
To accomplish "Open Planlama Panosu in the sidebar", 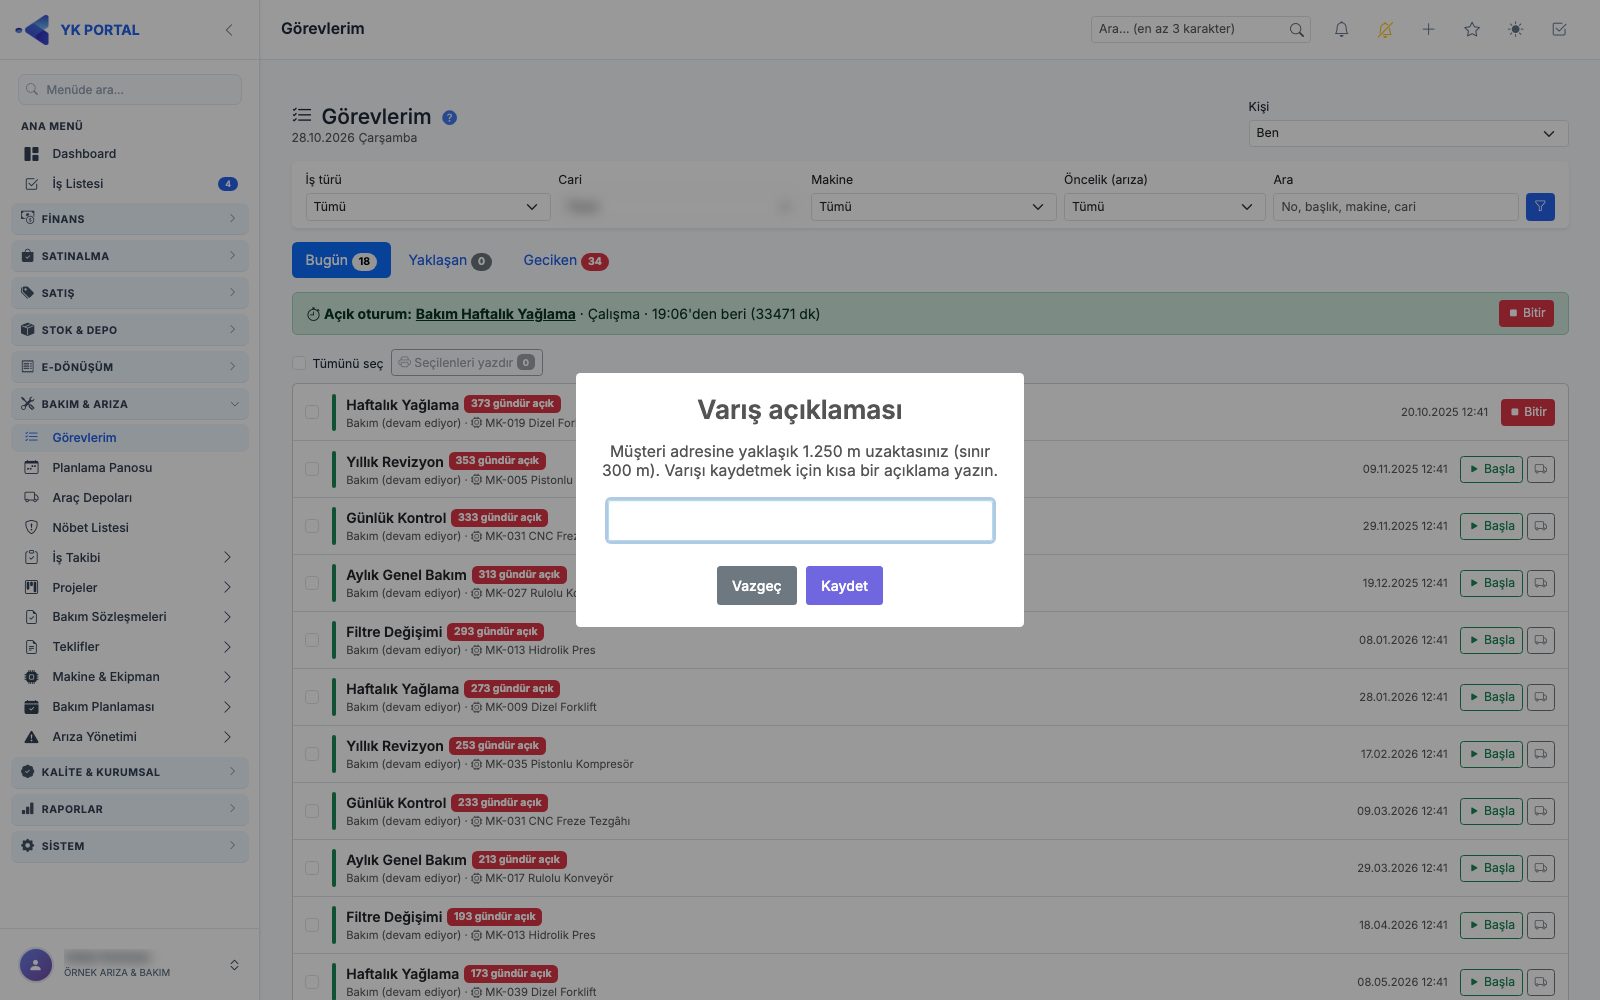I will pyautogui.click(x=102, y=468).
